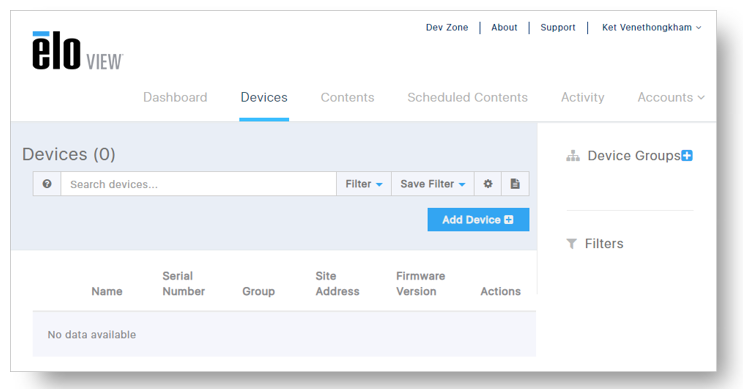
Task: Click the About link
Action: [x=504, y=27]
